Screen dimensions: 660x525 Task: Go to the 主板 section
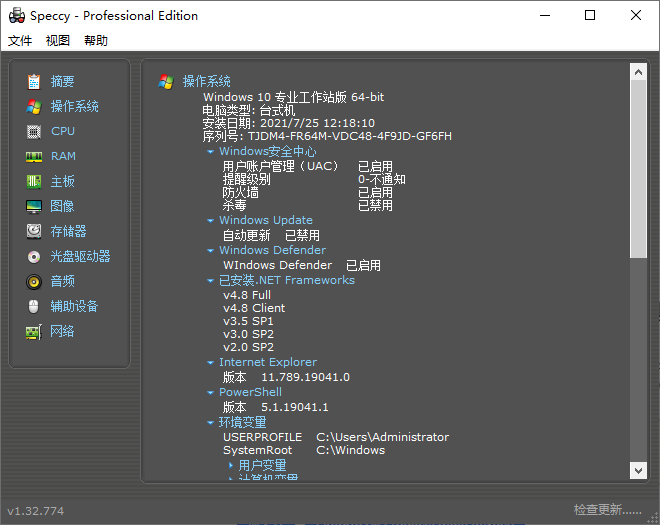point(62,181)
